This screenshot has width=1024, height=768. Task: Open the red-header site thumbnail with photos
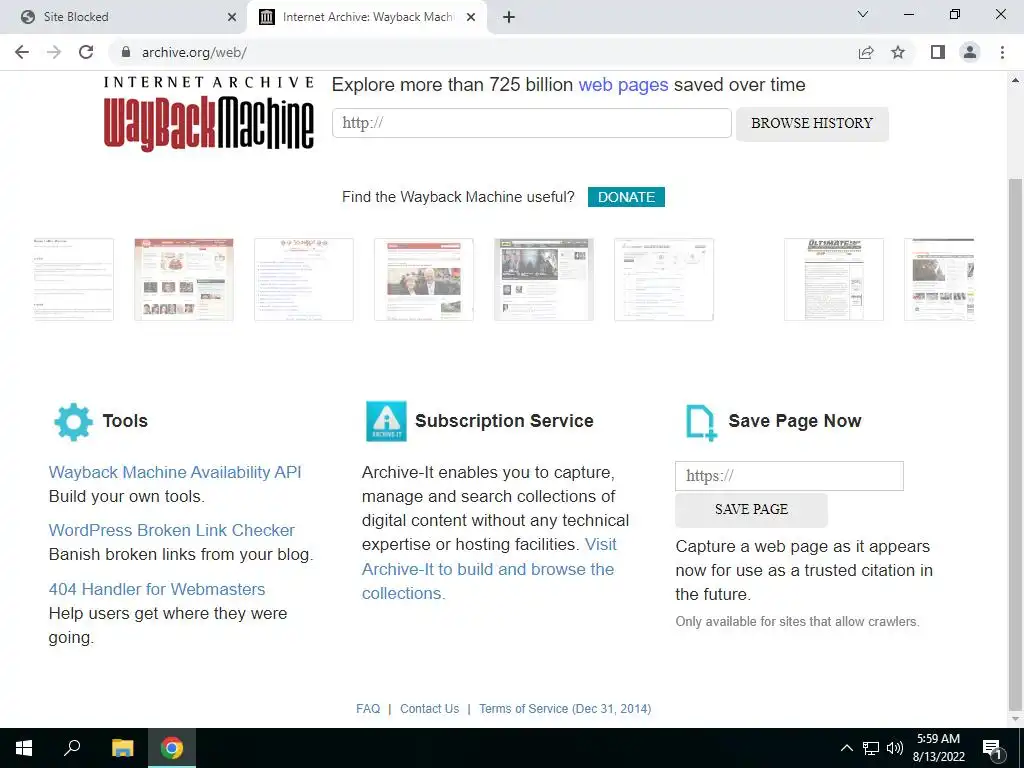point(184,280)
